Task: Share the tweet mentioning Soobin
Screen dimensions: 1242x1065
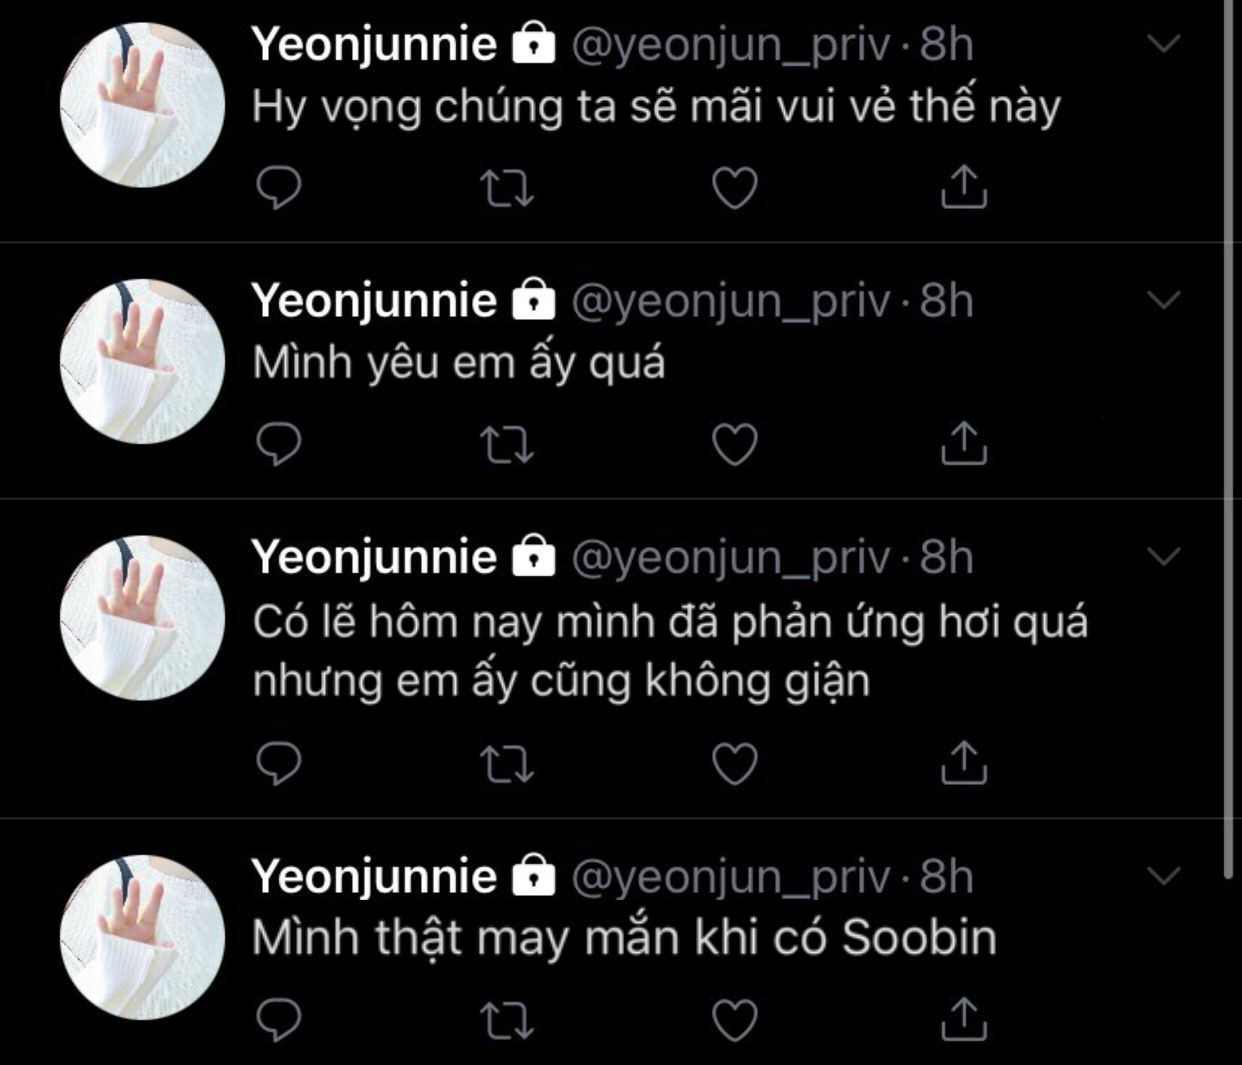Action: [x=964, y=1019]
